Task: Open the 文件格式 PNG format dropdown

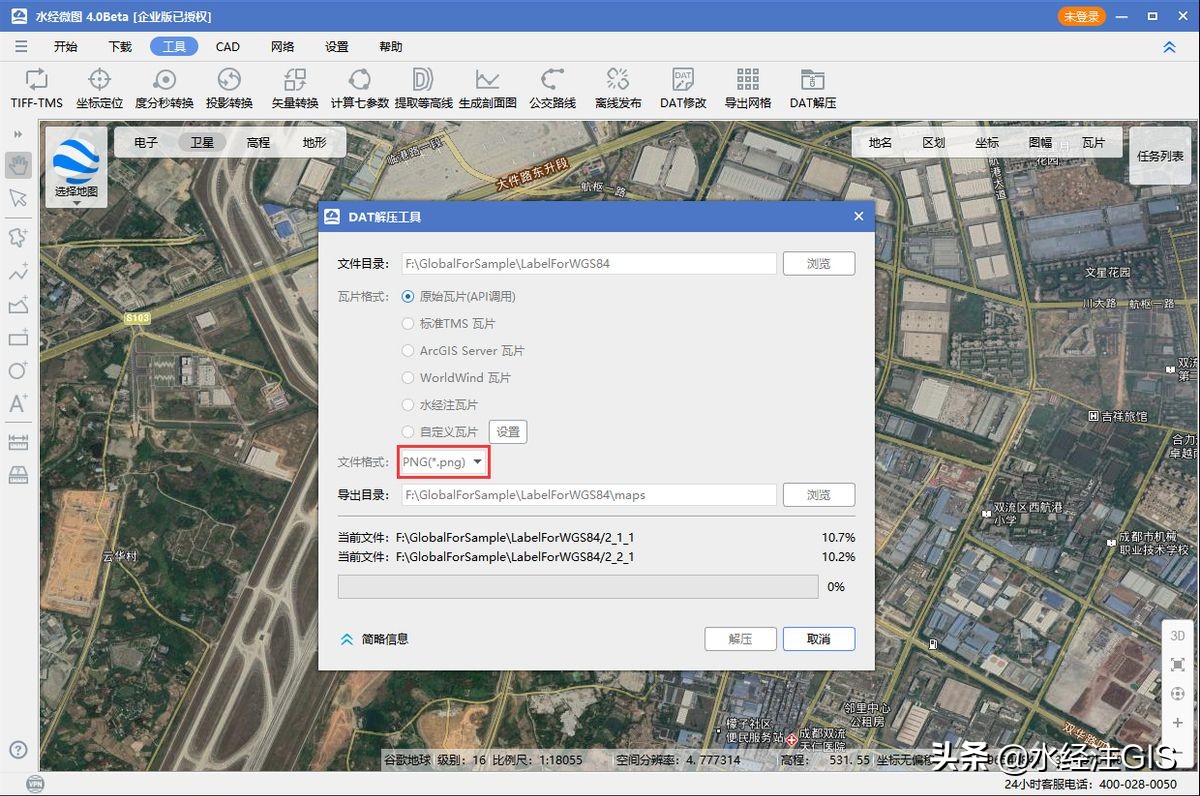Action: pyautogui.click(x=443, y=462)
